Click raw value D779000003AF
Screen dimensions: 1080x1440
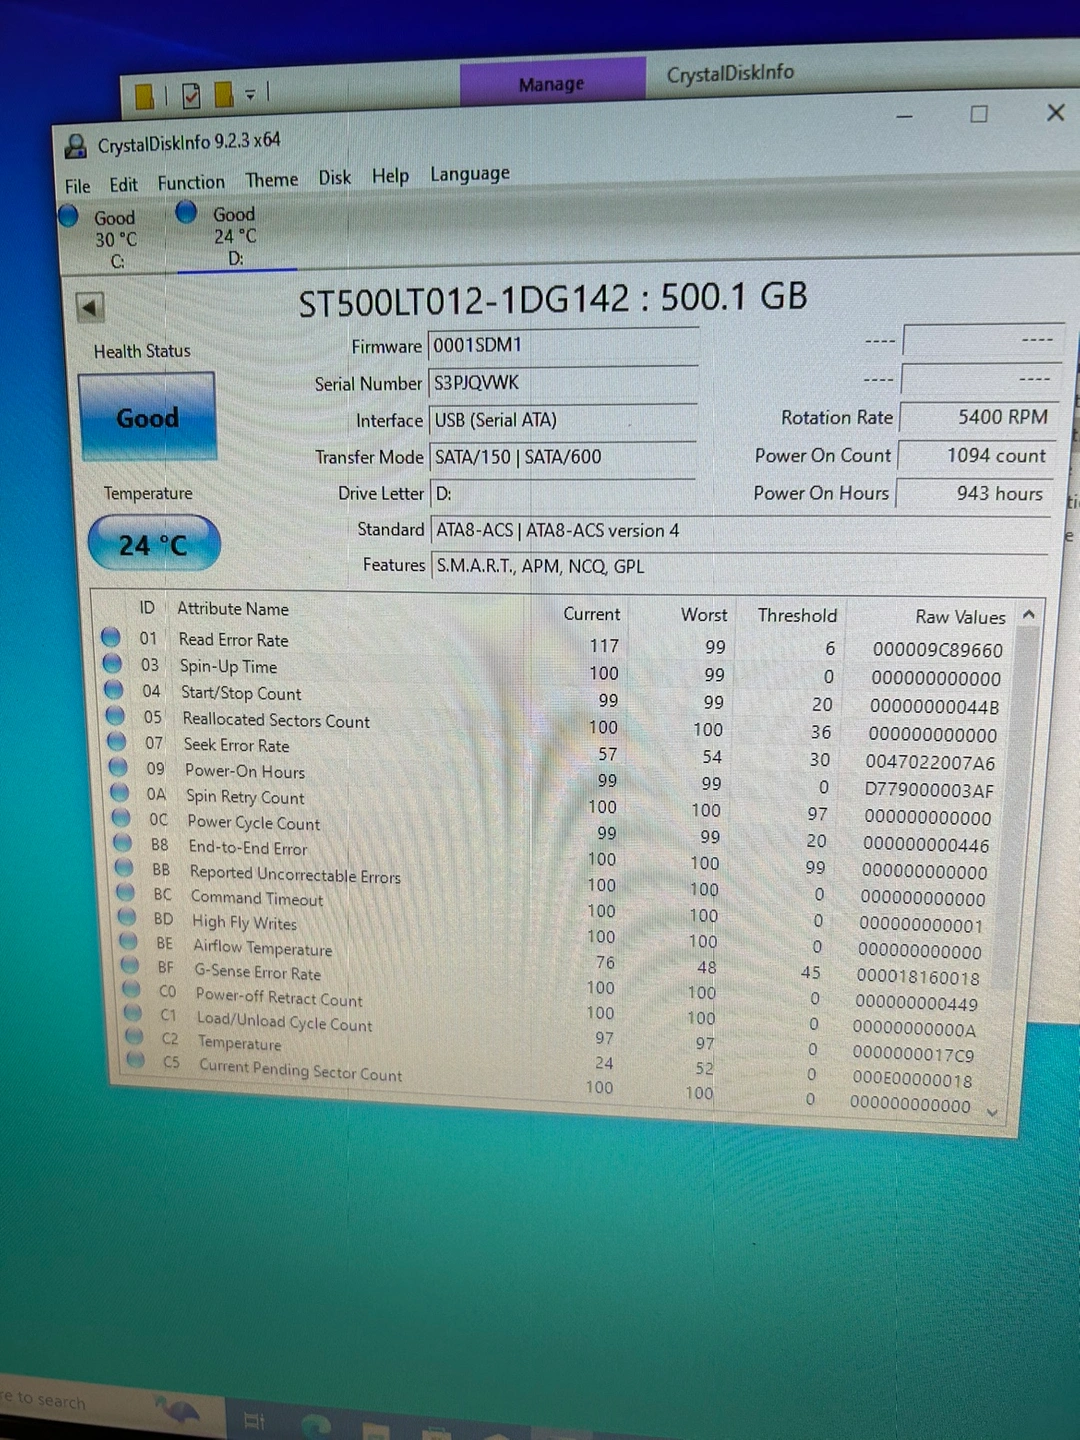coord(929,790)
